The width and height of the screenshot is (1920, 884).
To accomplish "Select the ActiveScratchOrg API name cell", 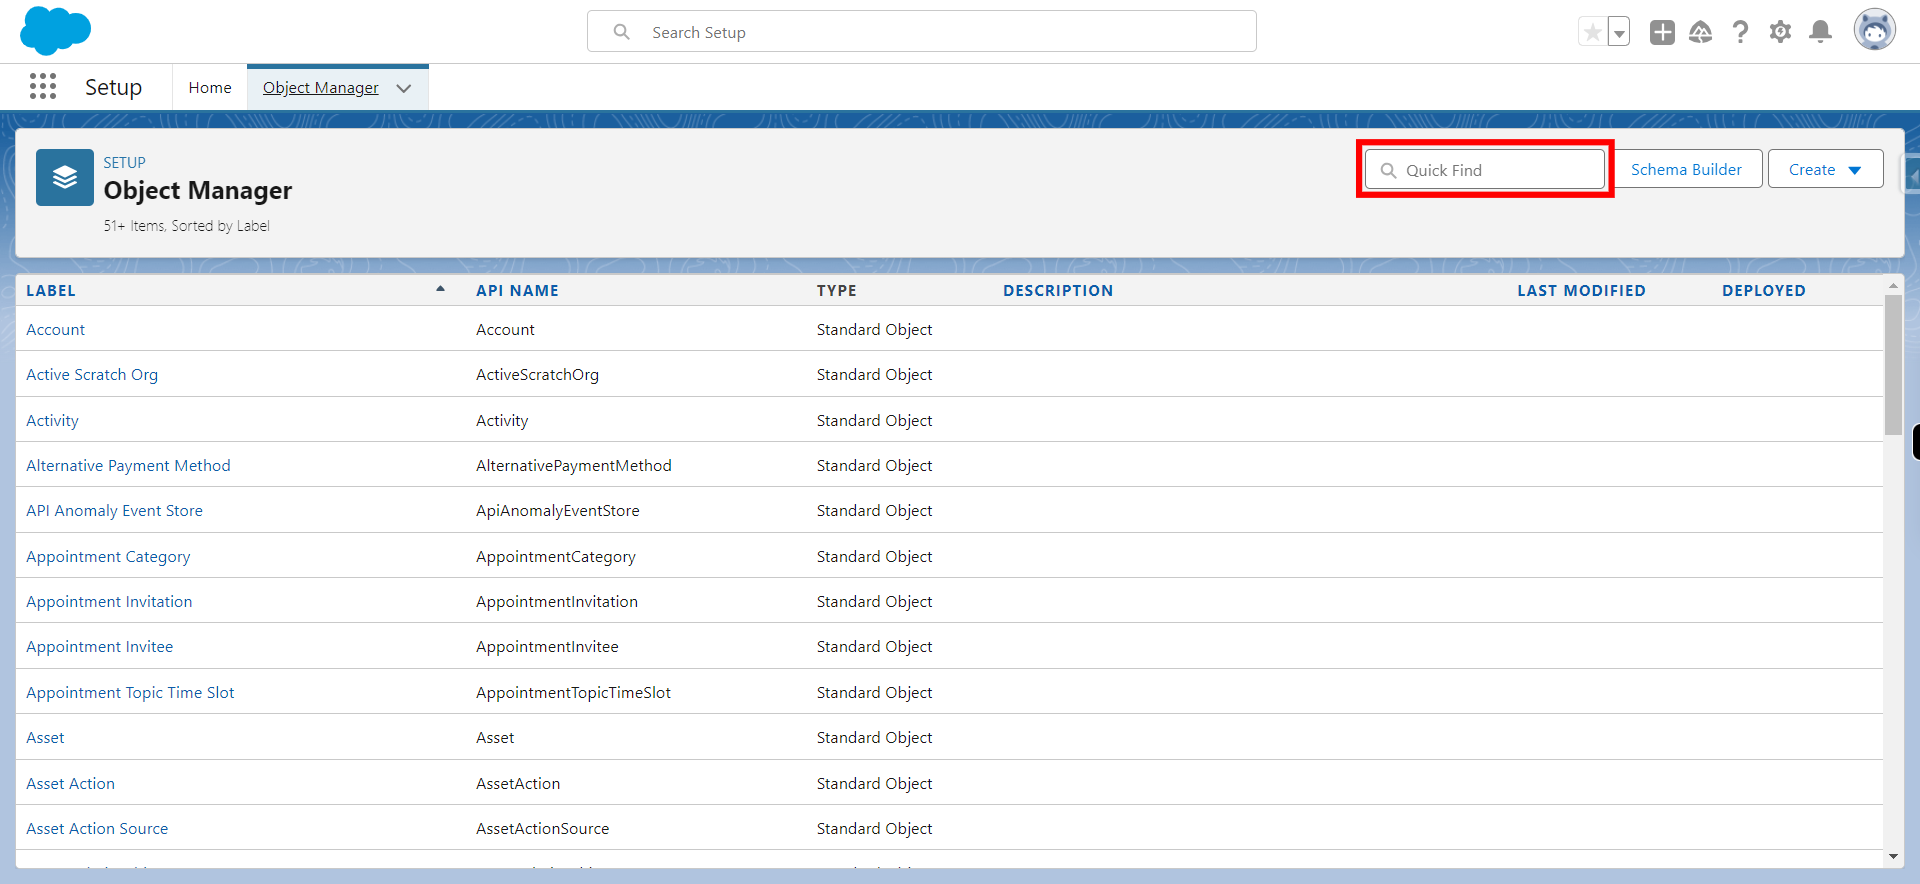I will click(537, 375).
